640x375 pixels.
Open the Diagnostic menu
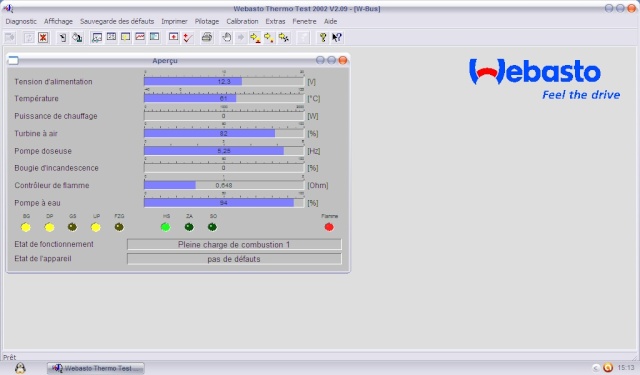click(21, 21)
